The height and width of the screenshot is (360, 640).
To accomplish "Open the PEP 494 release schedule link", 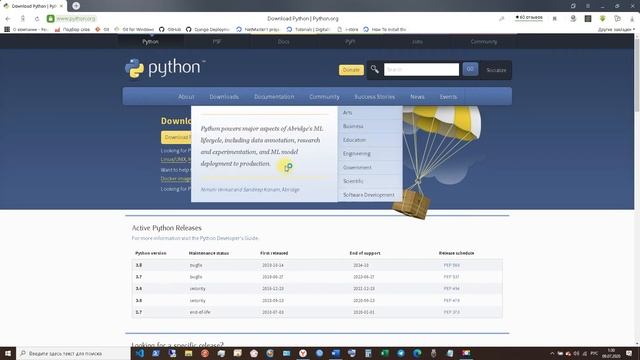I will (x=451, y=289).
